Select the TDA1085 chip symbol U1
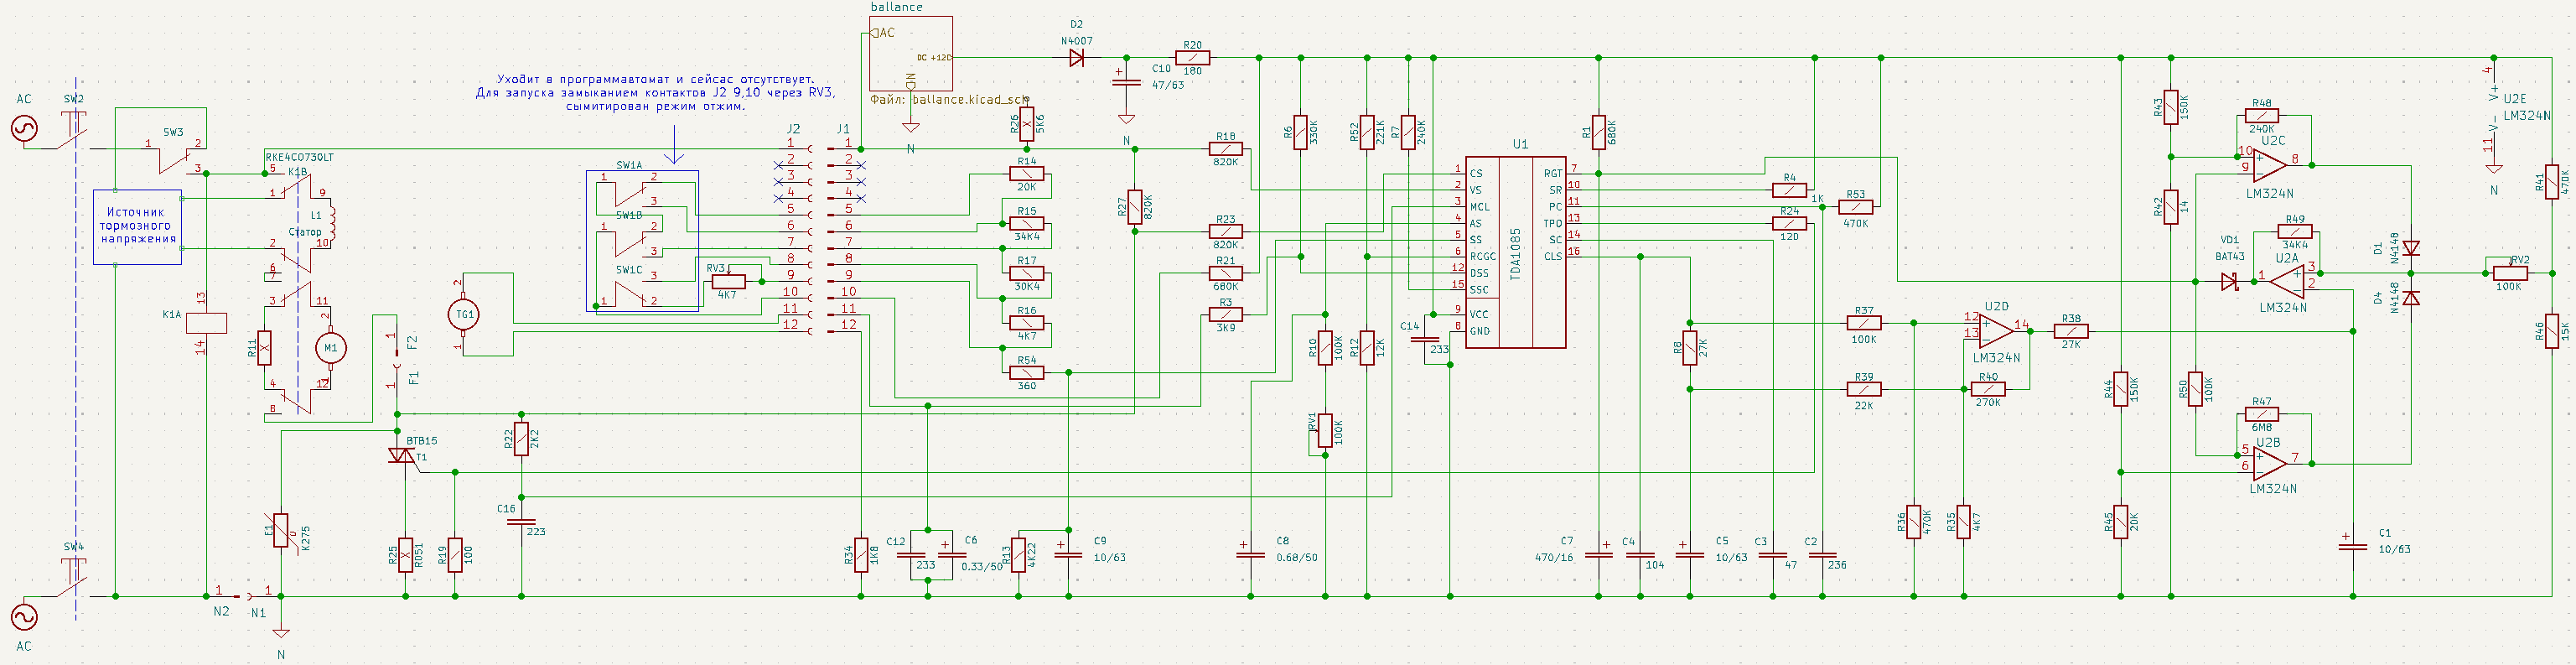Screen dimensions: 2576x665 [1515, 252]
